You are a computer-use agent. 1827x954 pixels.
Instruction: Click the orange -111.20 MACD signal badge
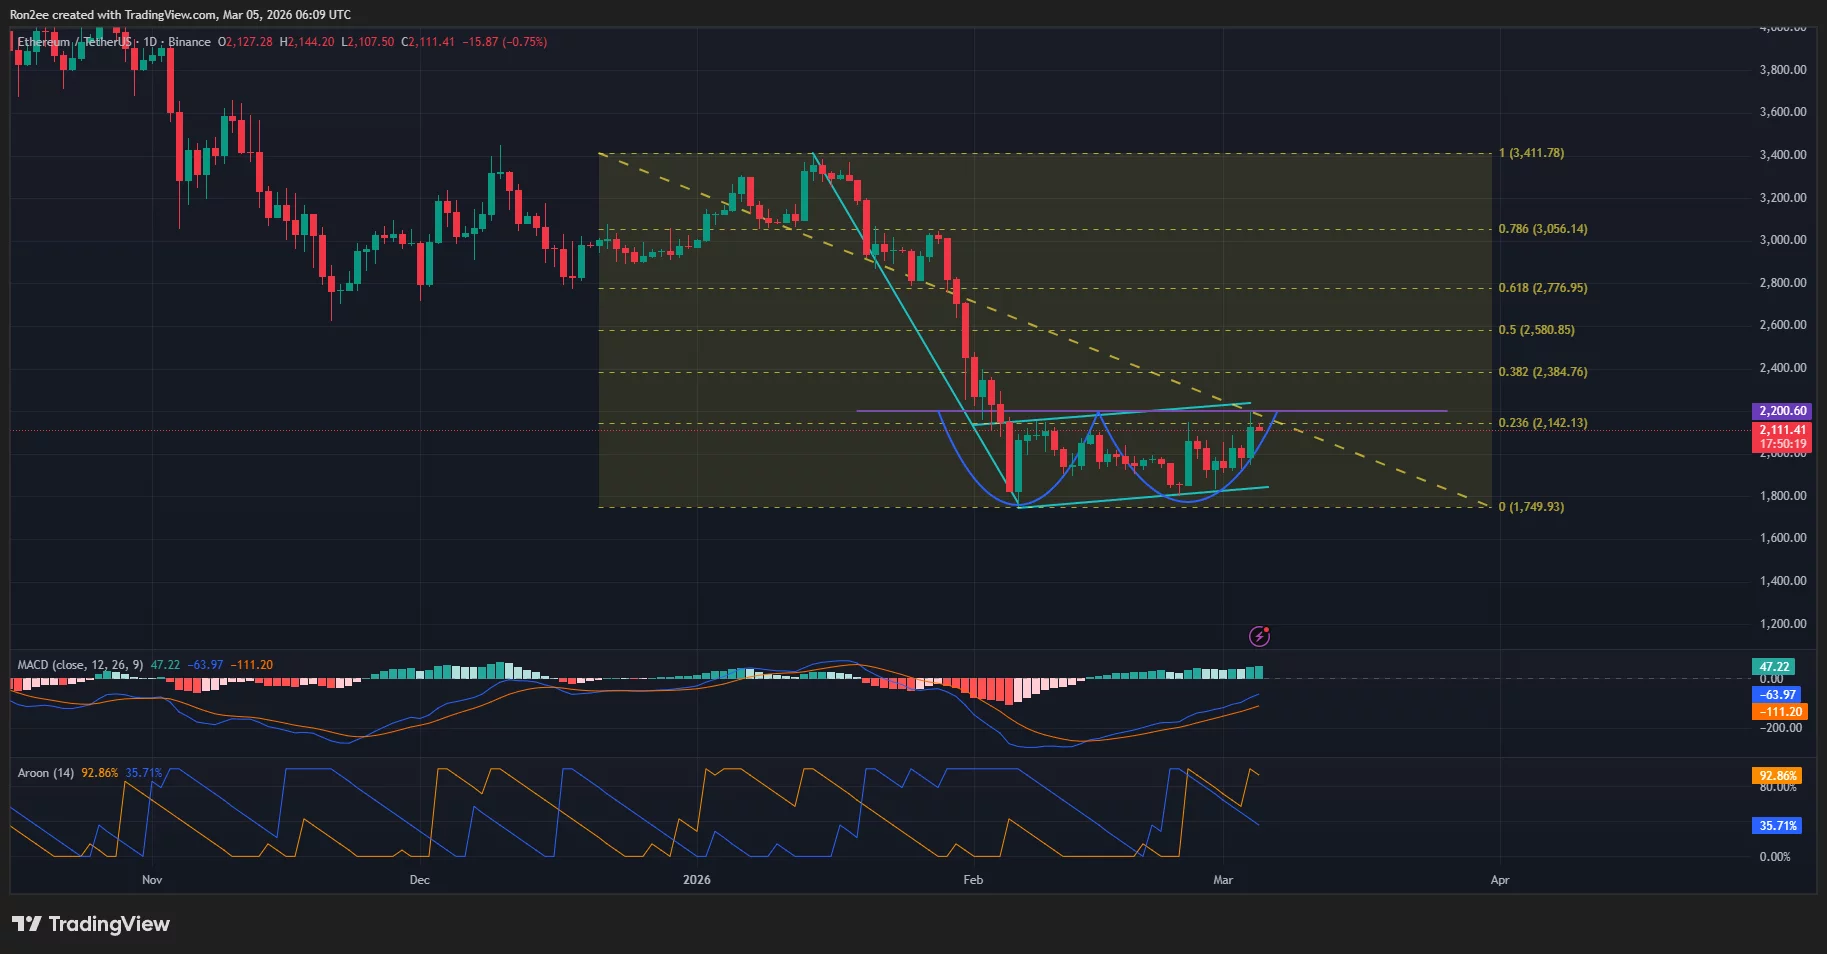[x=1778, y=711]
